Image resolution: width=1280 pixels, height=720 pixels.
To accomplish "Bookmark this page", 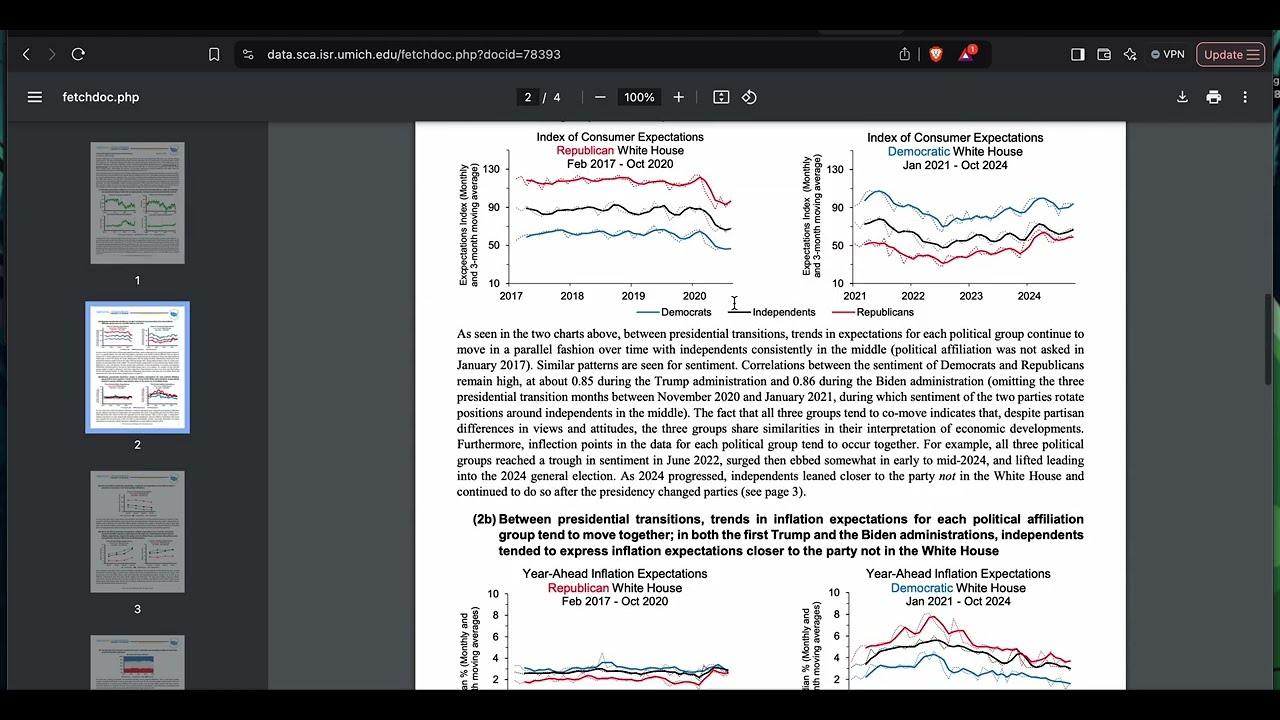I will coord(214,54).
